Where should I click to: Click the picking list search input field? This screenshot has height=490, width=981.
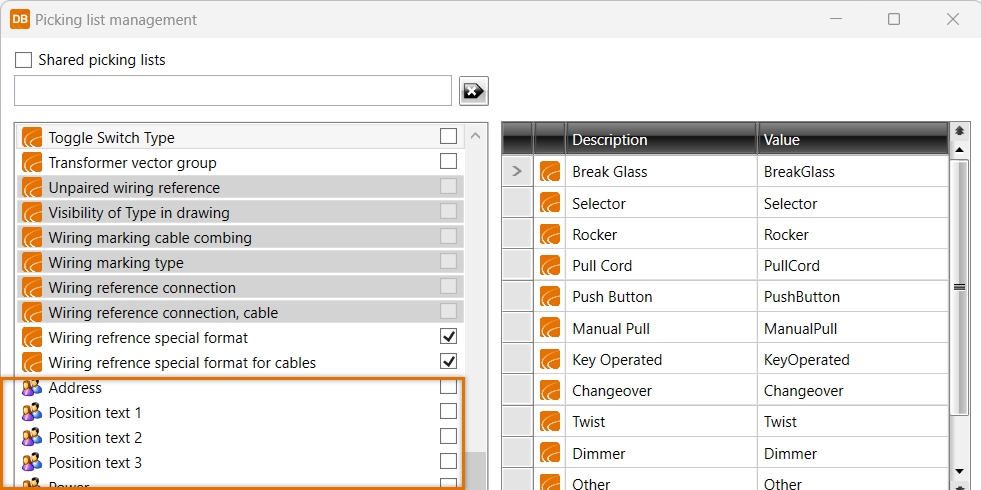click(233, 91)
